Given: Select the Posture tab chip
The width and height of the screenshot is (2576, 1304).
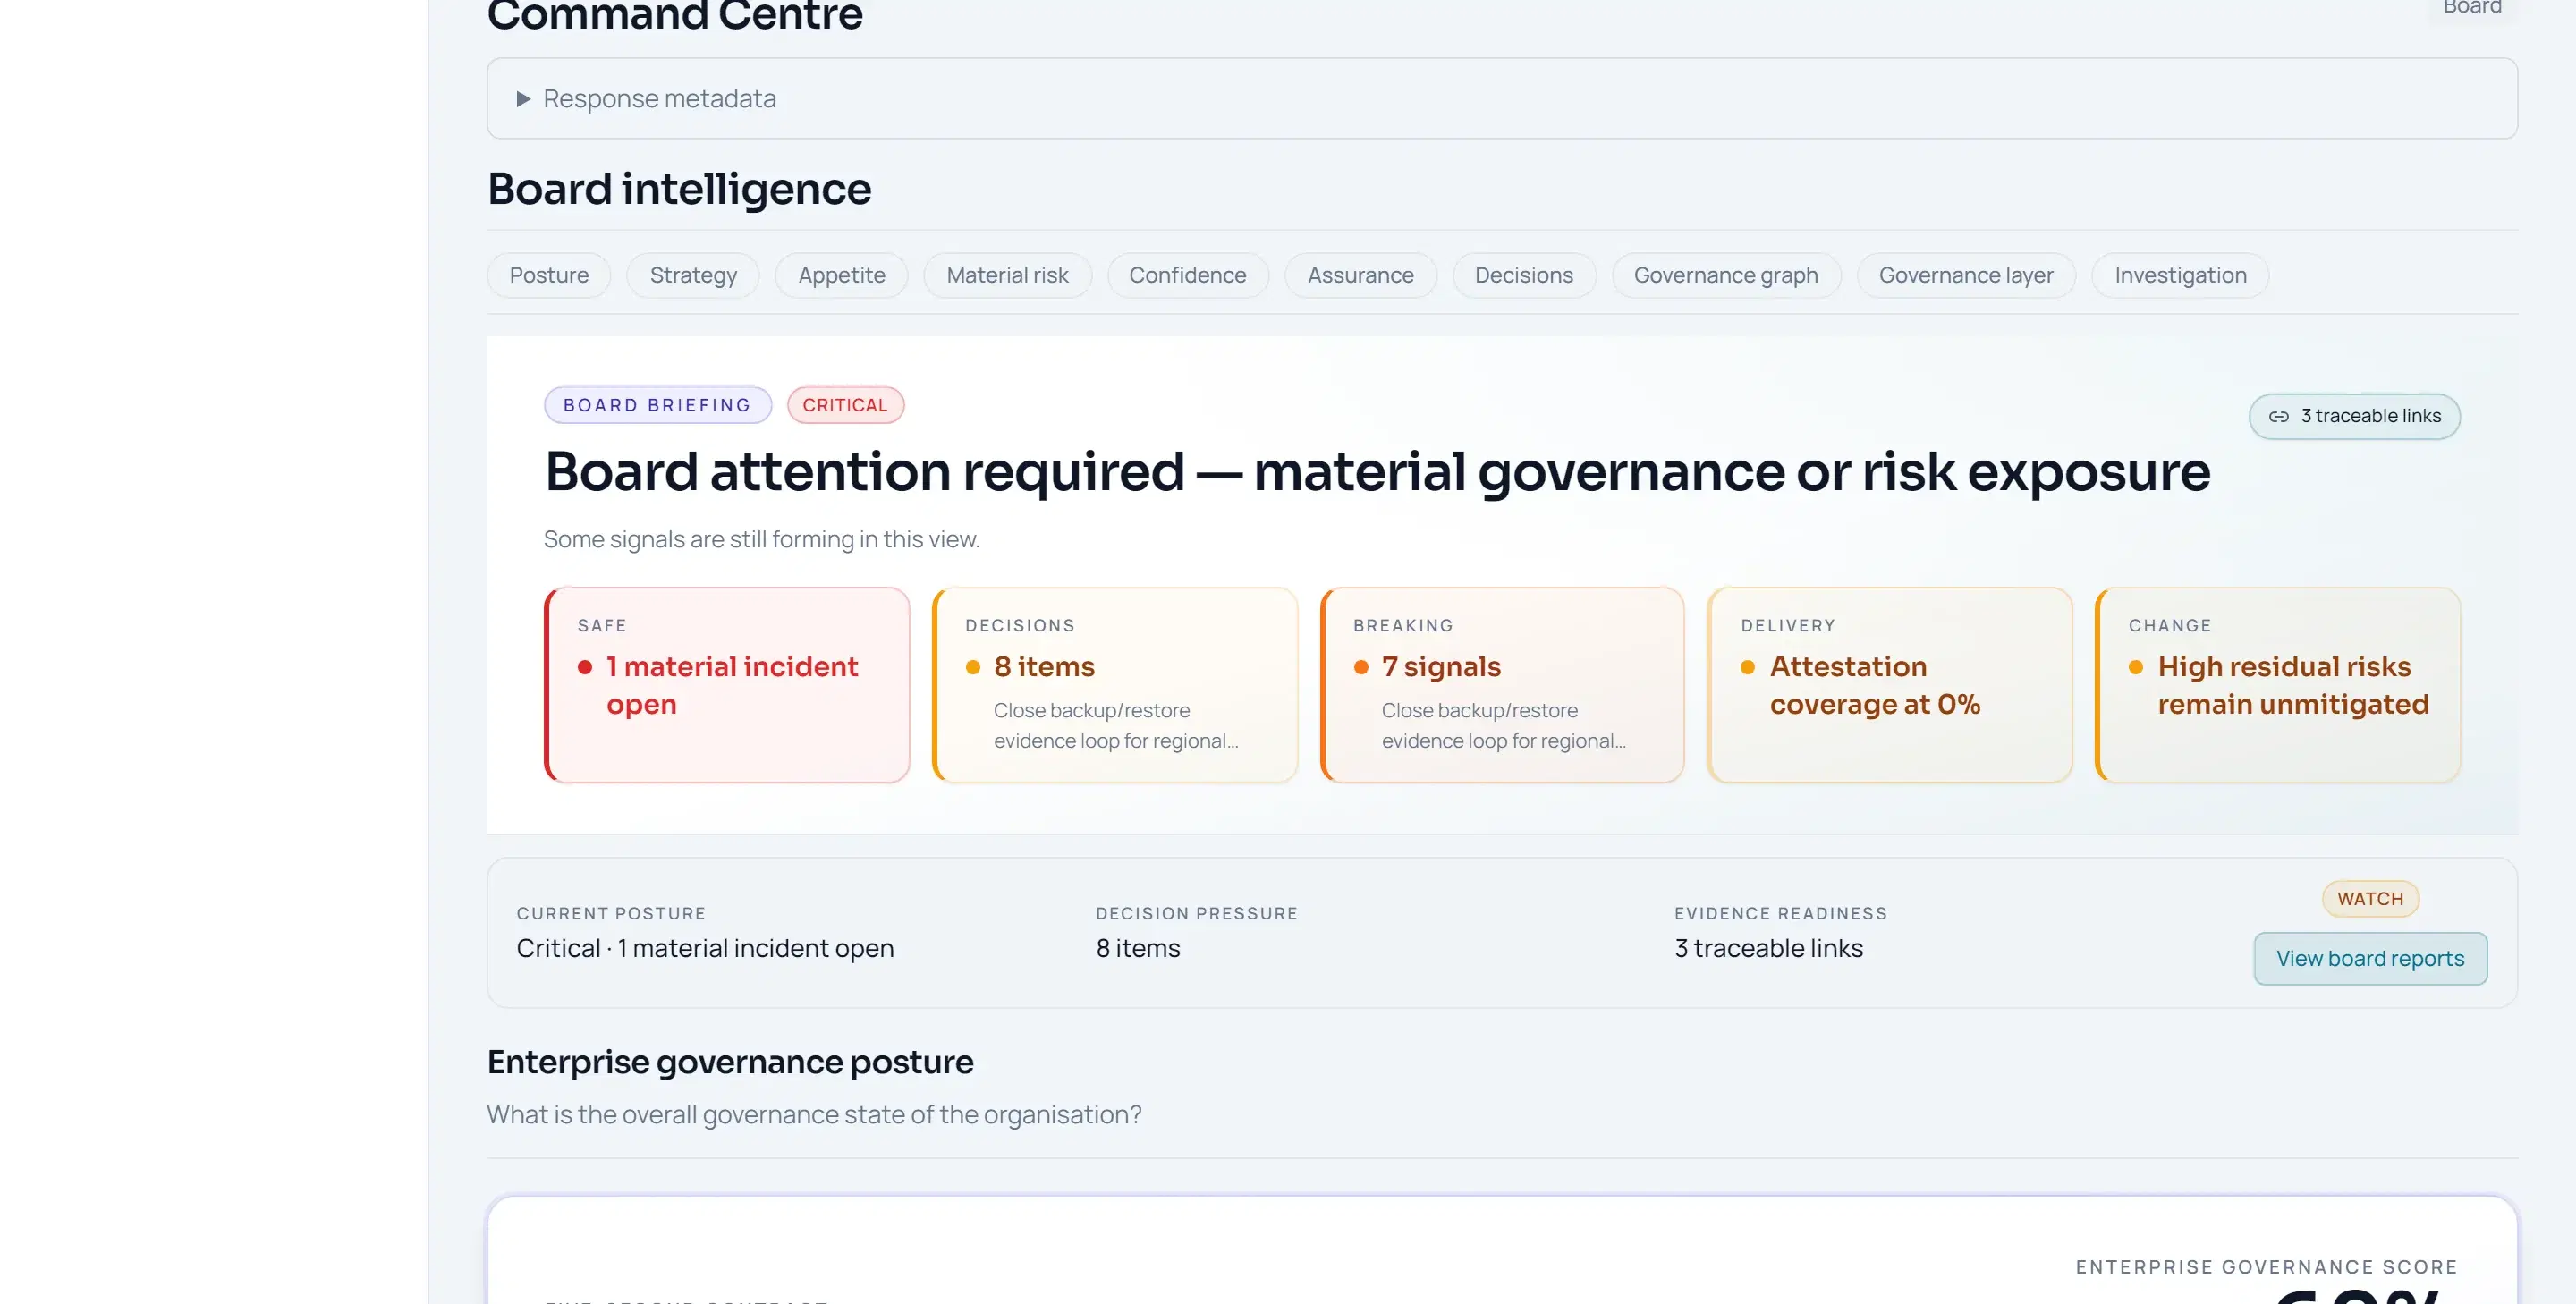Looking at the screenshot, I should pyautogui.click(x=549, y=275).
